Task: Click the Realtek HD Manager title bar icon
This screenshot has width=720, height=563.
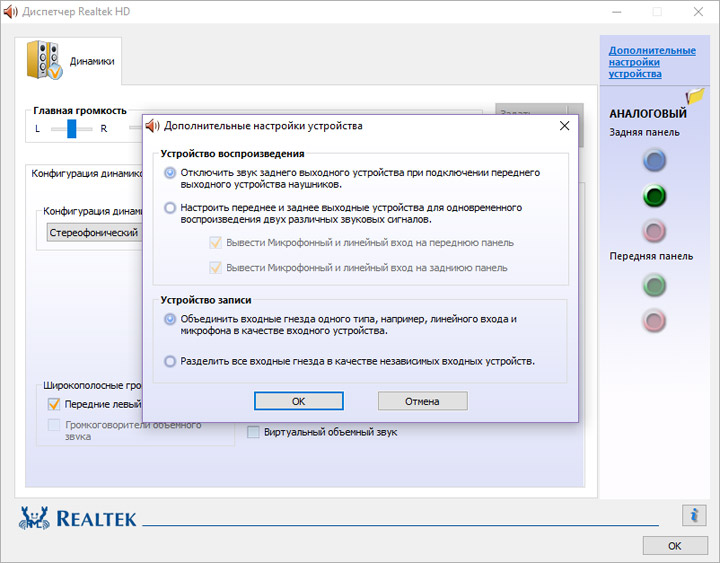Action: (10, 11)
